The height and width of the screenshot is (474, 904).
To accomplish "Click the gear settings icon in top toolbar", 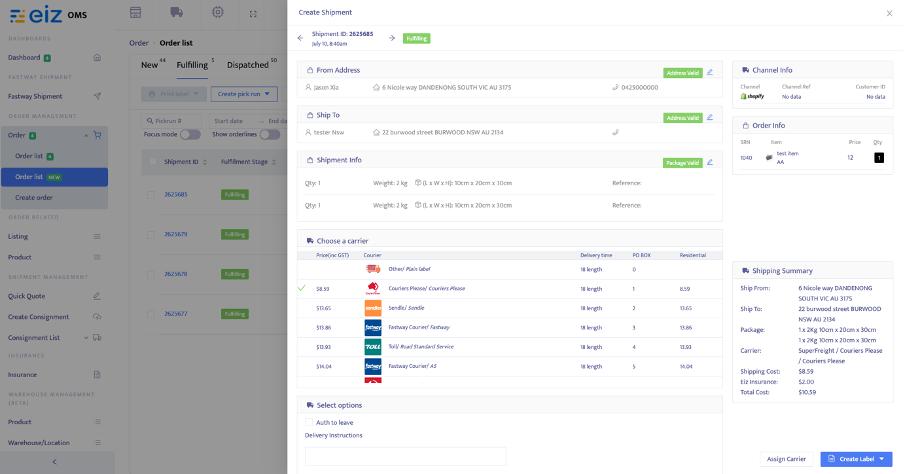I will click(x=217, y=12).
